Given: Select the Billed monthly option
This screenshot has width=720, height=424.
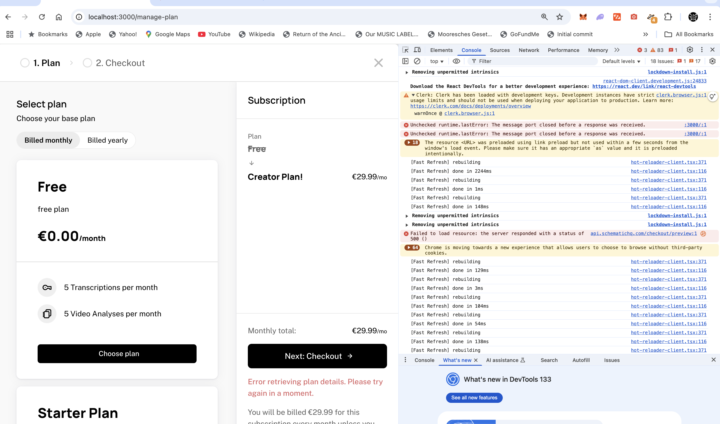Looking at the screenshot, I should [x=48, y=140].
